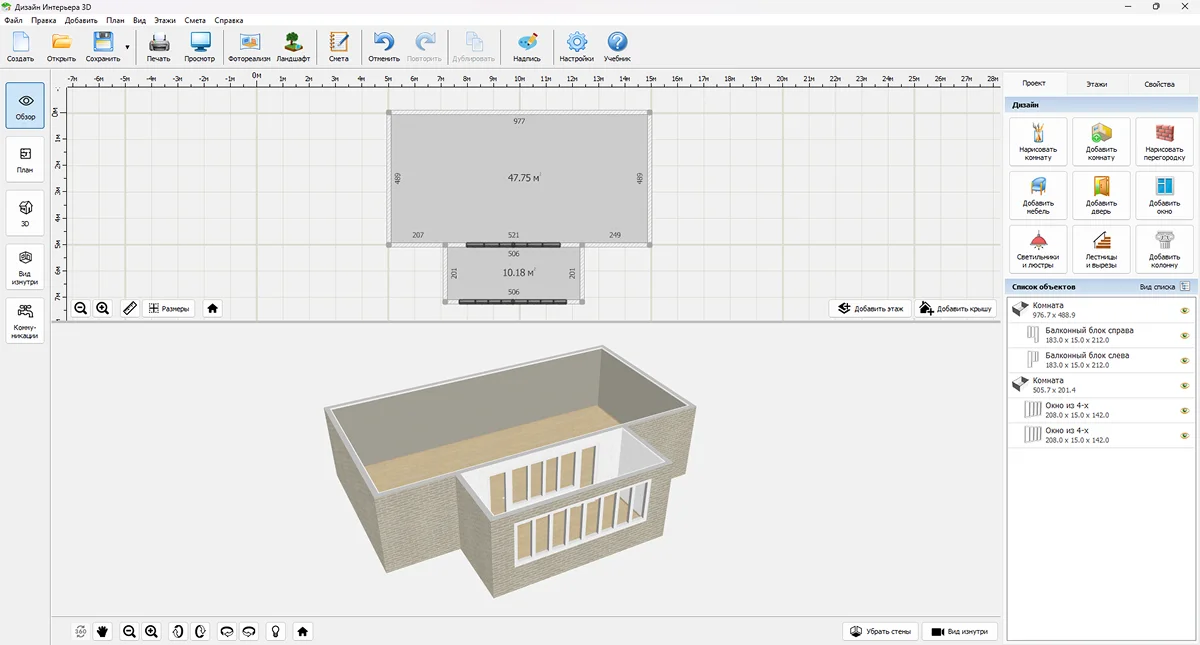Switch to the Проект tab
The height and width of the screenshot is (645, 1200).
[x=1034, y=84]
